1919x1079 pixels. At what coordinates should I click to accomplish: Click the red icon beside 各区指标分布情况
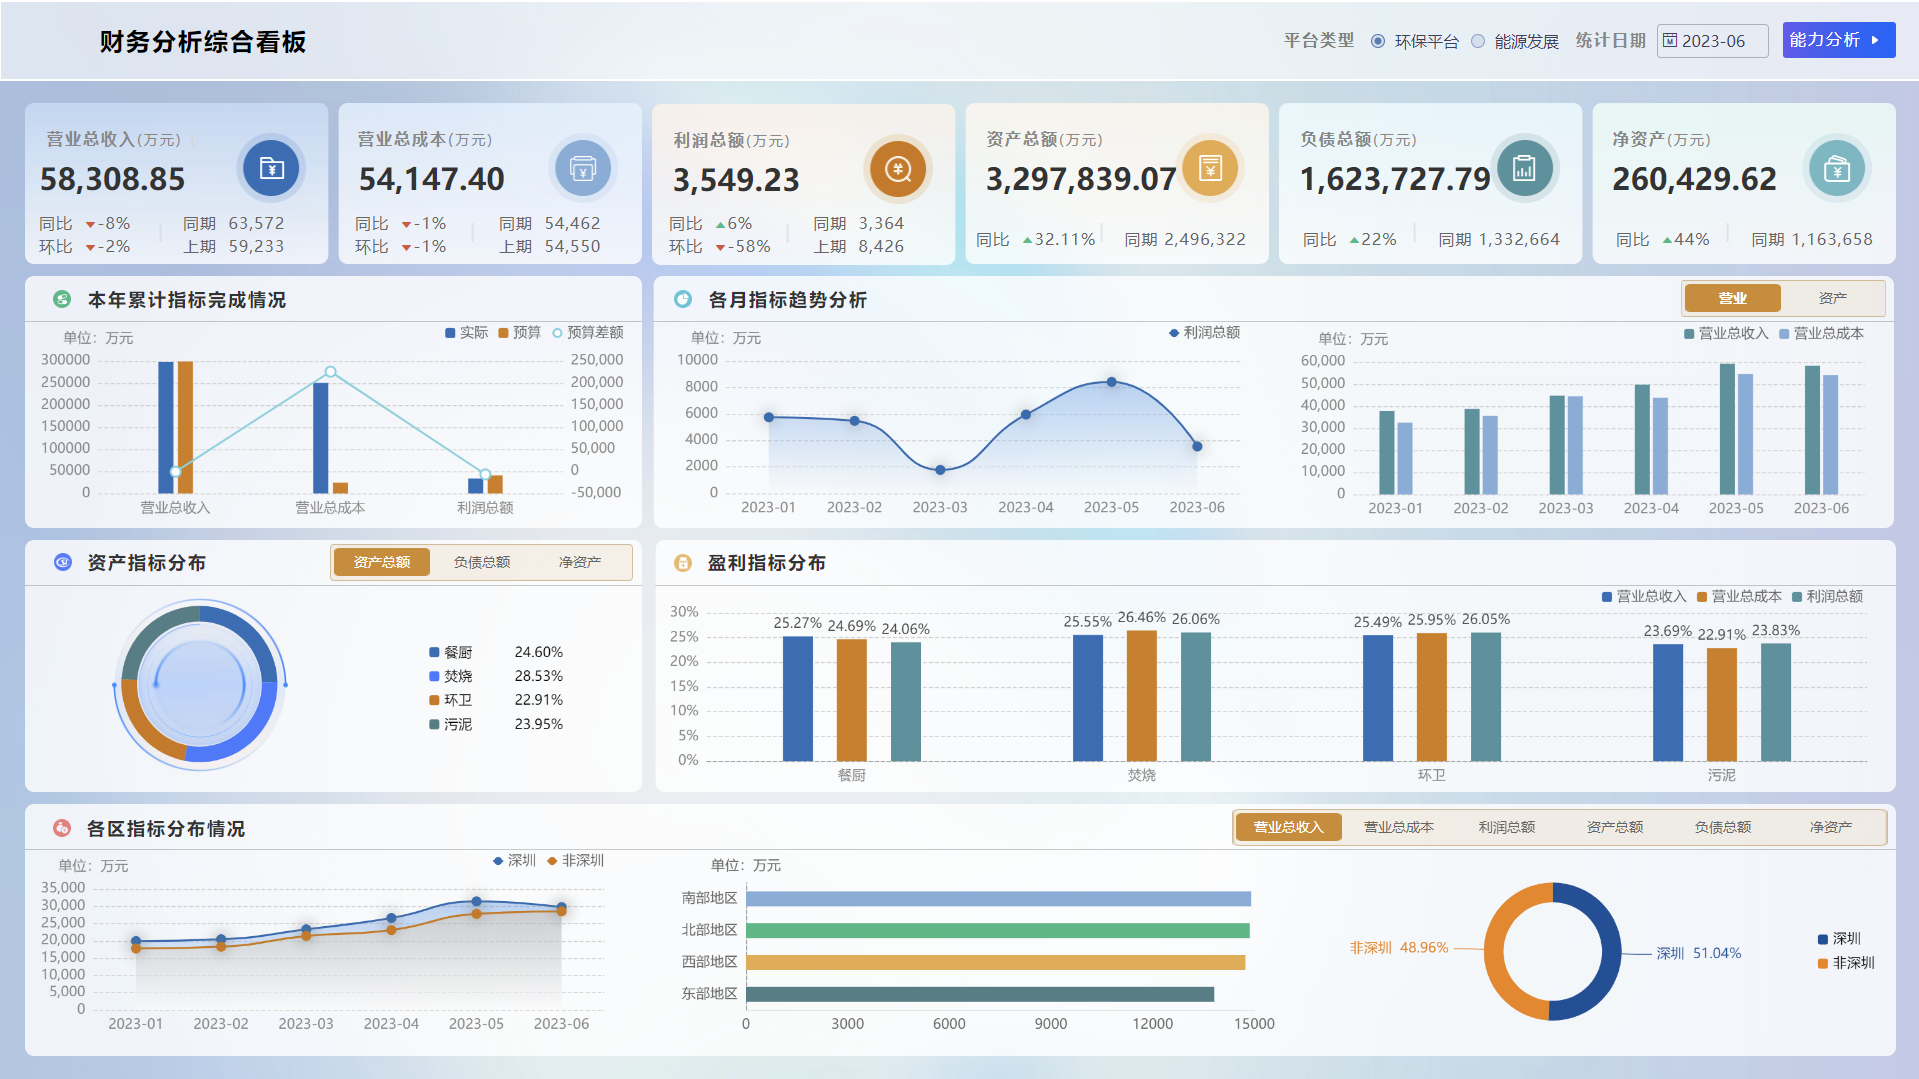click(x=62, y=828)
